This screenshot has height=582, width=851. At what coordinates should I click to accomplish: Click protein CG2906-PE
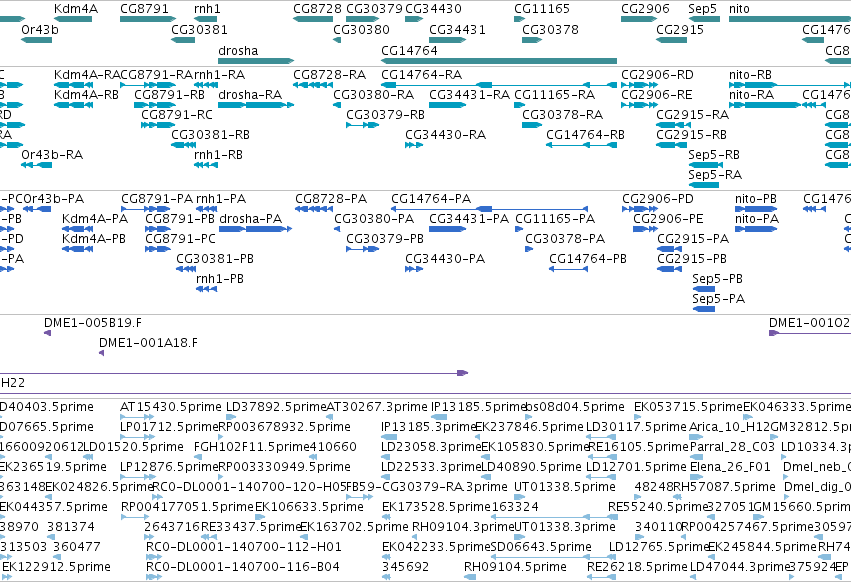tap(645, 229)
